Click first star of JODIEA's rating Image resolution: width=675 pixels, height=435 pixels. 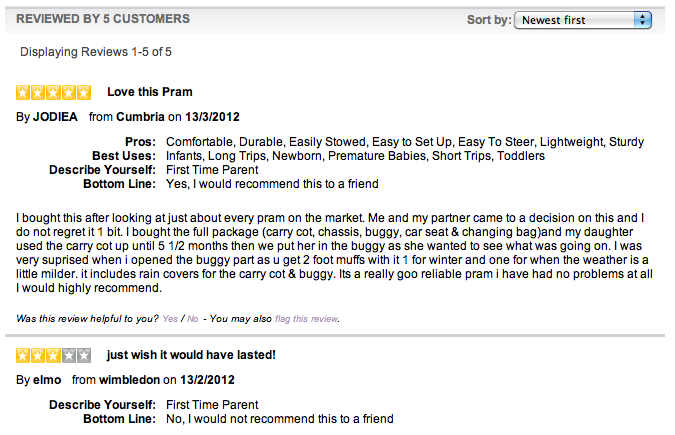(x=23, y=92)
